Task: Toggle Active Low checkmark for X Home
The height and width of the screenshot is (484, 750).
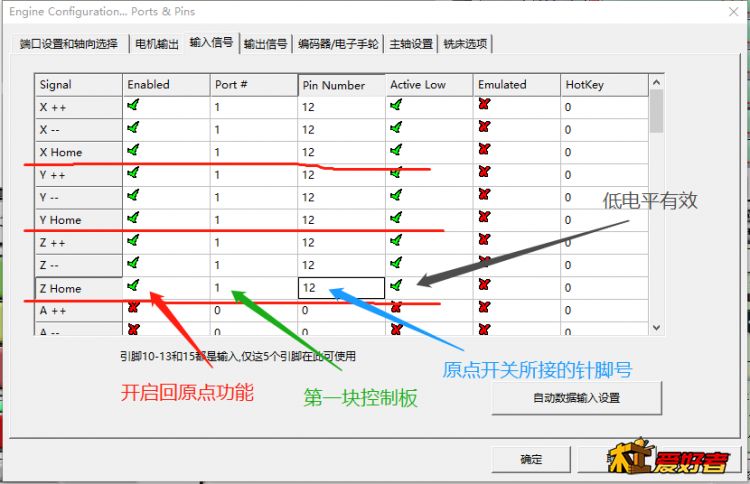Action: (x=396, y=150)
